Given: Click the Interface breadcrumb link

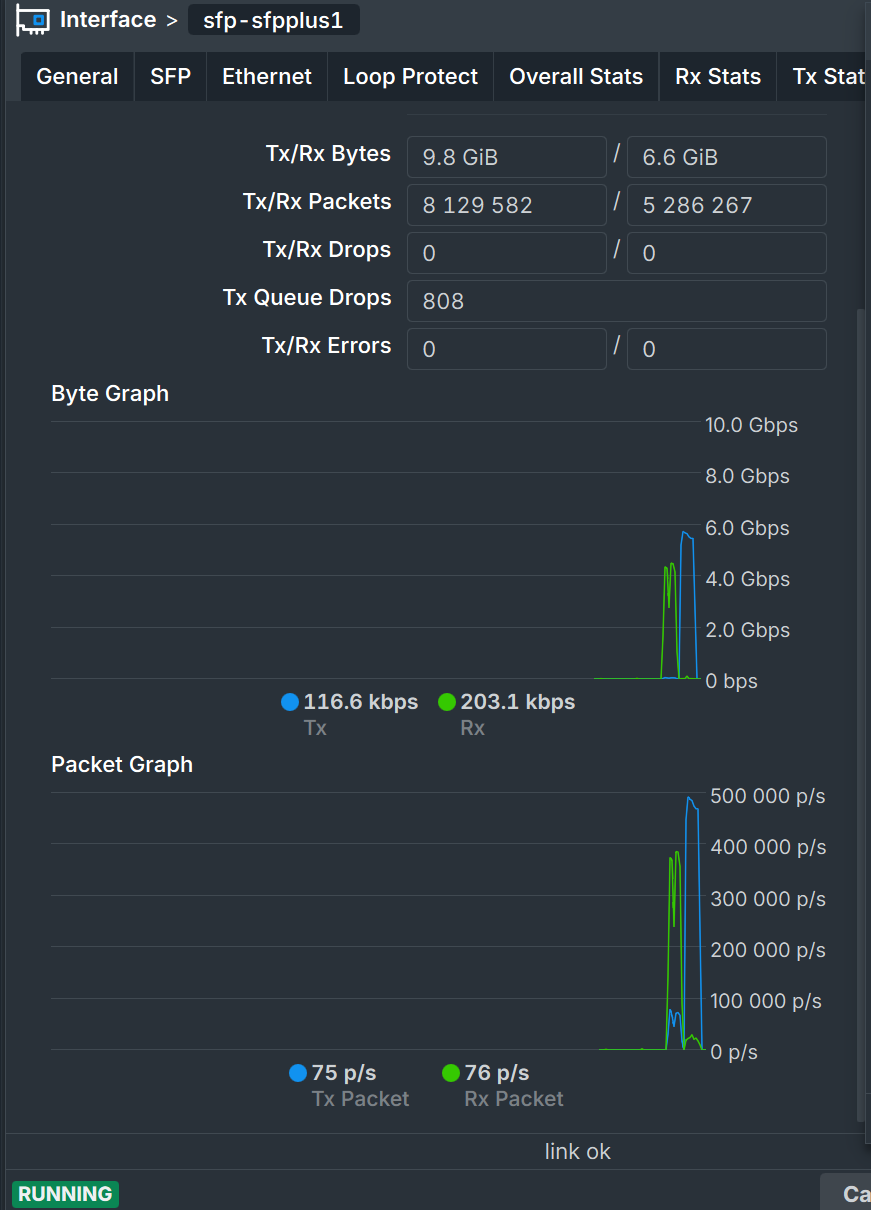Looking at the screenshot, I should click(108, 20).
